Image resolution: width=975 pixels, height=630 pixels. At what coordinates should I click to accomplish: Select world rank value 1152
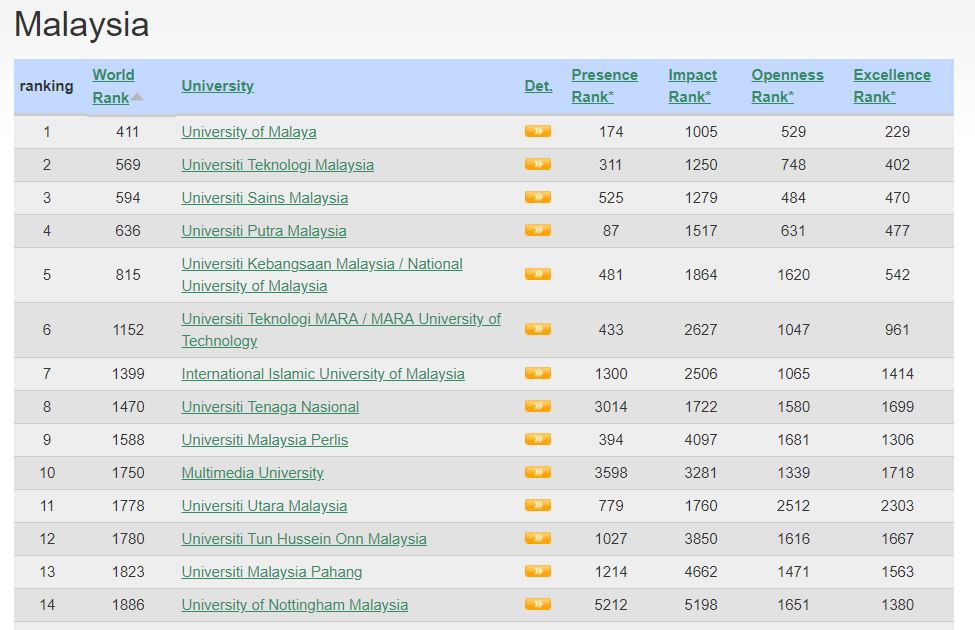pyautogui.click(x=127, y=330)
